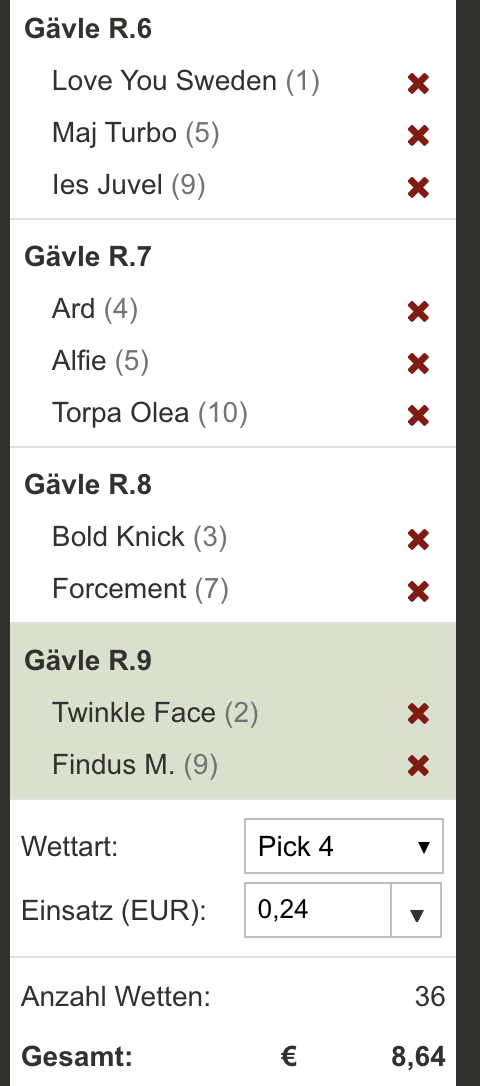Select the highlighted Gävle R.9 header
The image size is (480, 1086).
click(x=88, y=661)
